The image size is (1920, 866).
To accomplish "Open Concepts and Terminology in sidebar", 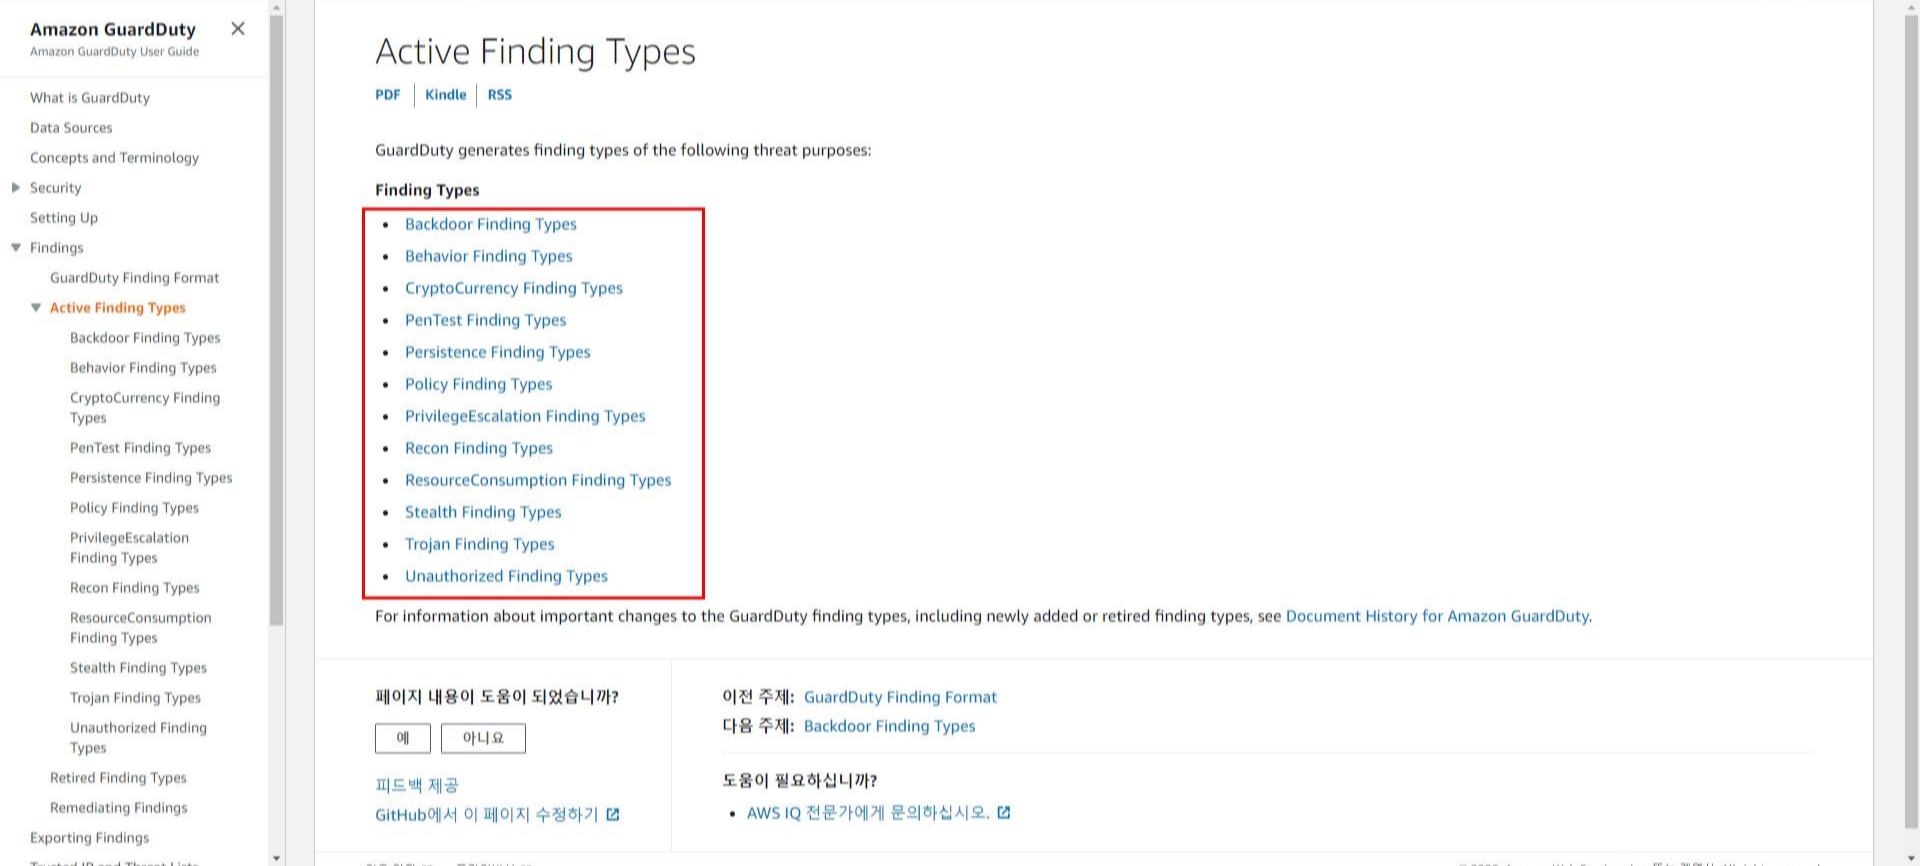I will point(114,157).
